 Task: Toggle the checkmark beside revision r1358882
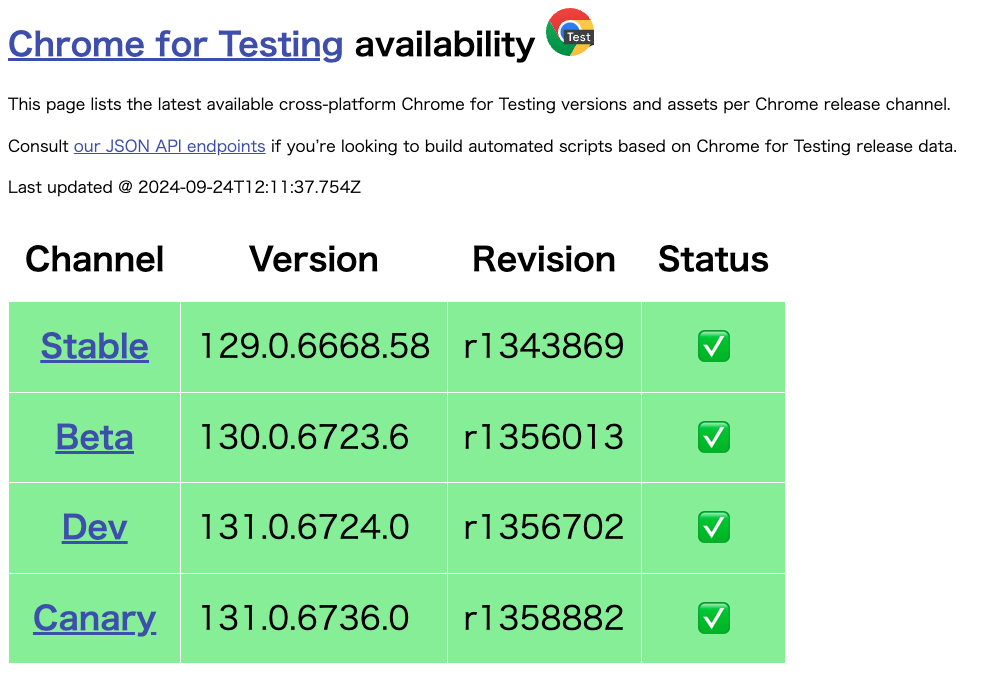click(713, 619)
